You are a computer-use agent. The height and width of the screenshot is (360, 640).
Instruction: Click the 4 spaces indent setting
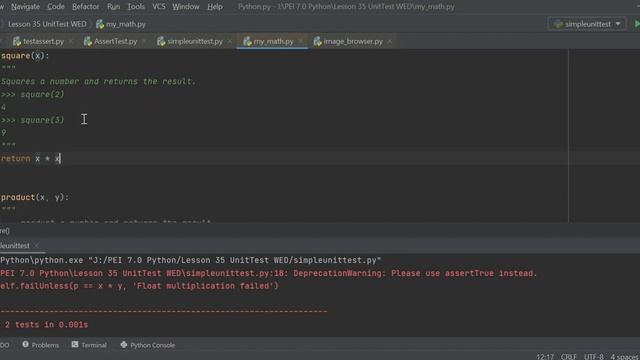pos(625,357)
